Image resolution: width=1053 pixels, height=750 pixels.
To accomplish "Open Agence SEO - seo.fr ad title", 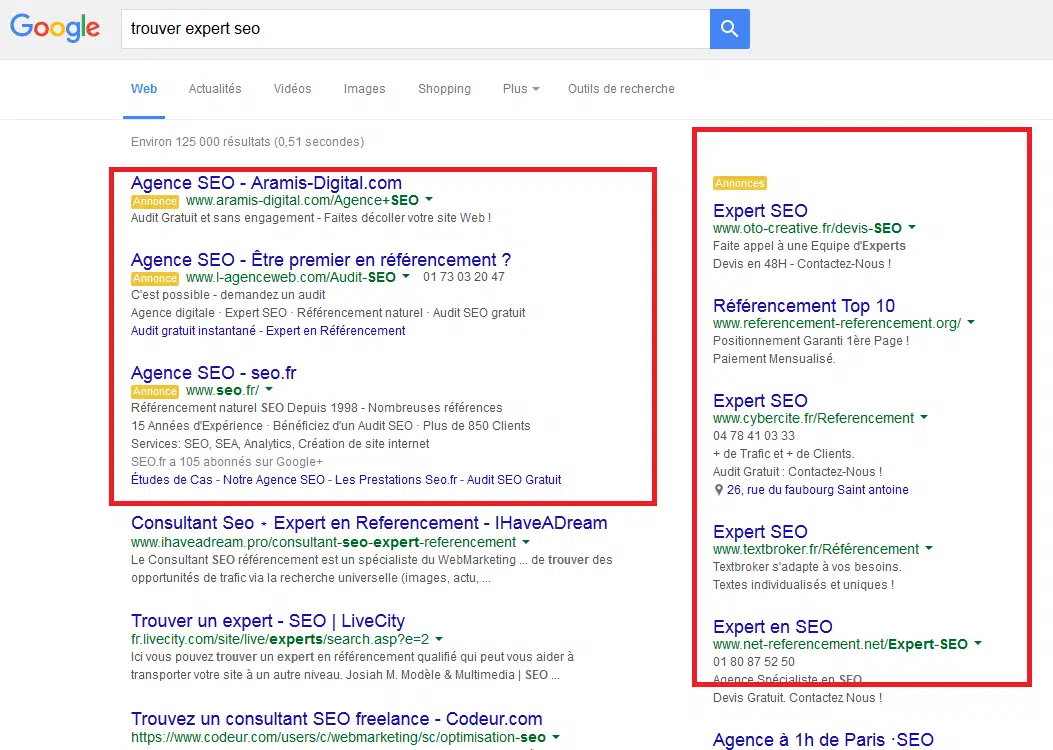I will point(213,373).
